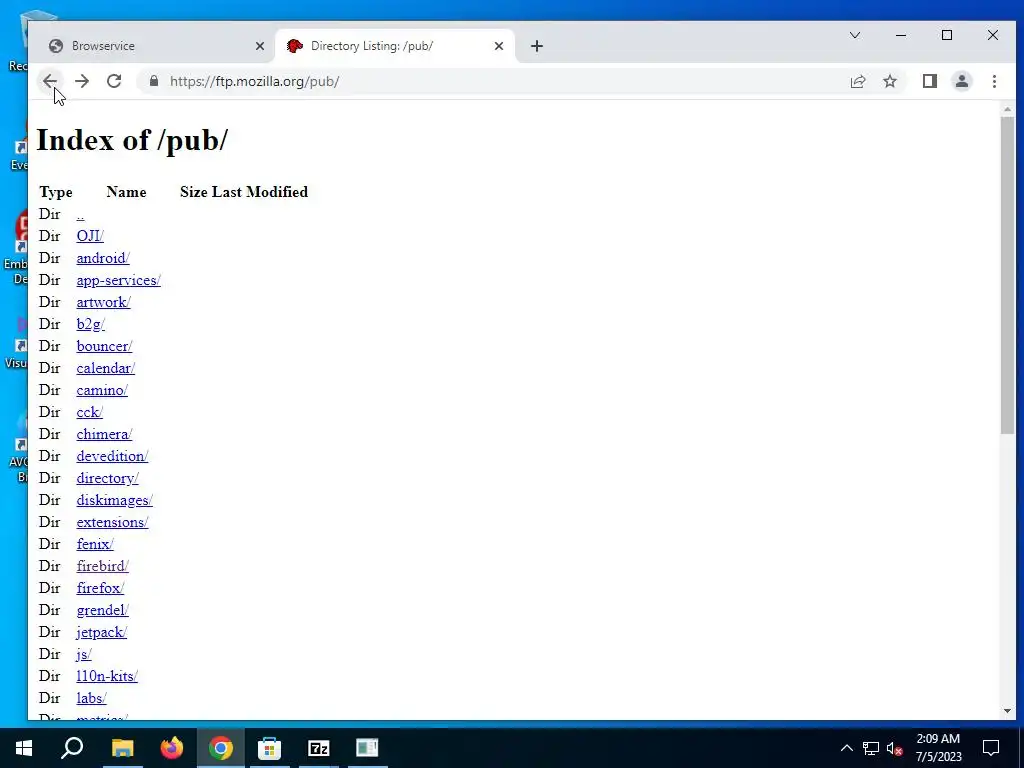Open the jetpack/ directory
The width and height of the screenshot is (1024, 768).
(x=102, y=632)
